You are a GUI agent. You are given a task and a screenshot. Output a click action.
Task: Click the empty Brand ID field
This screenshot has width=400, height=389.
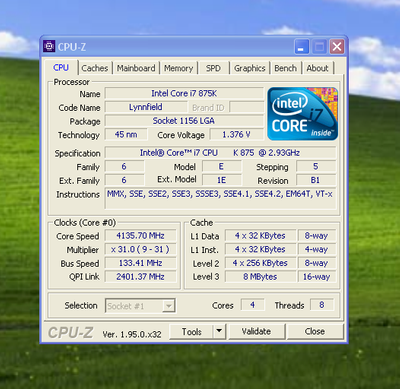coord(247,107)
